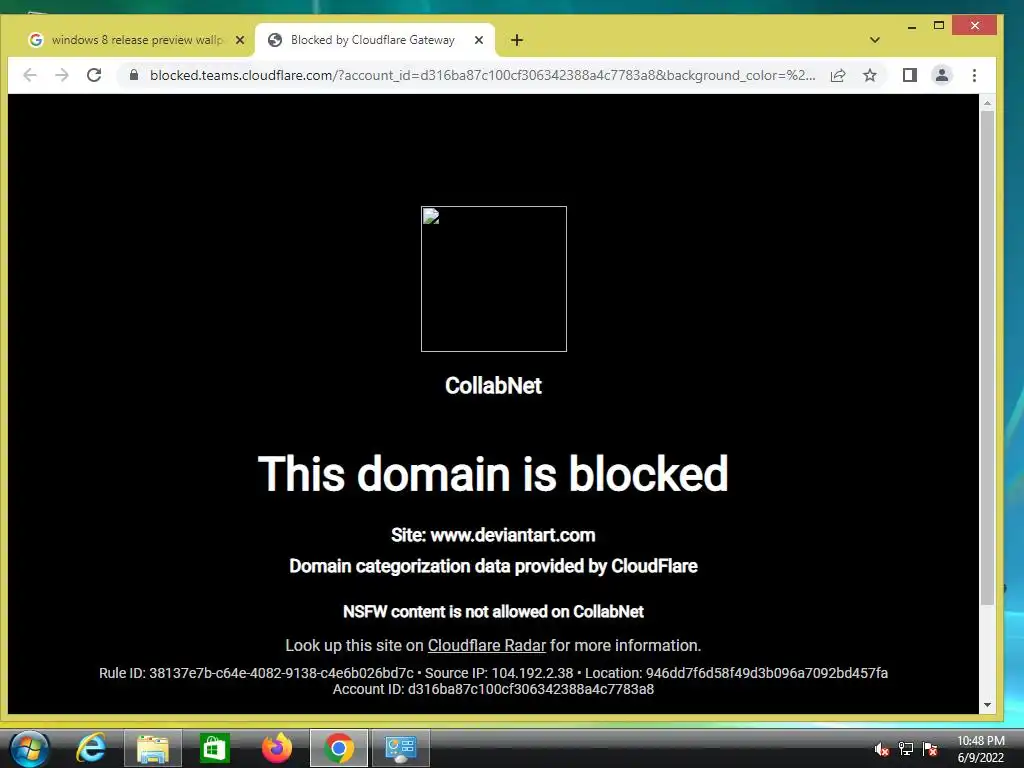Click 'Domain categorization data provided by CloudFlare'
This screenshot has width=1024, height=768.
tap(493, 566)
